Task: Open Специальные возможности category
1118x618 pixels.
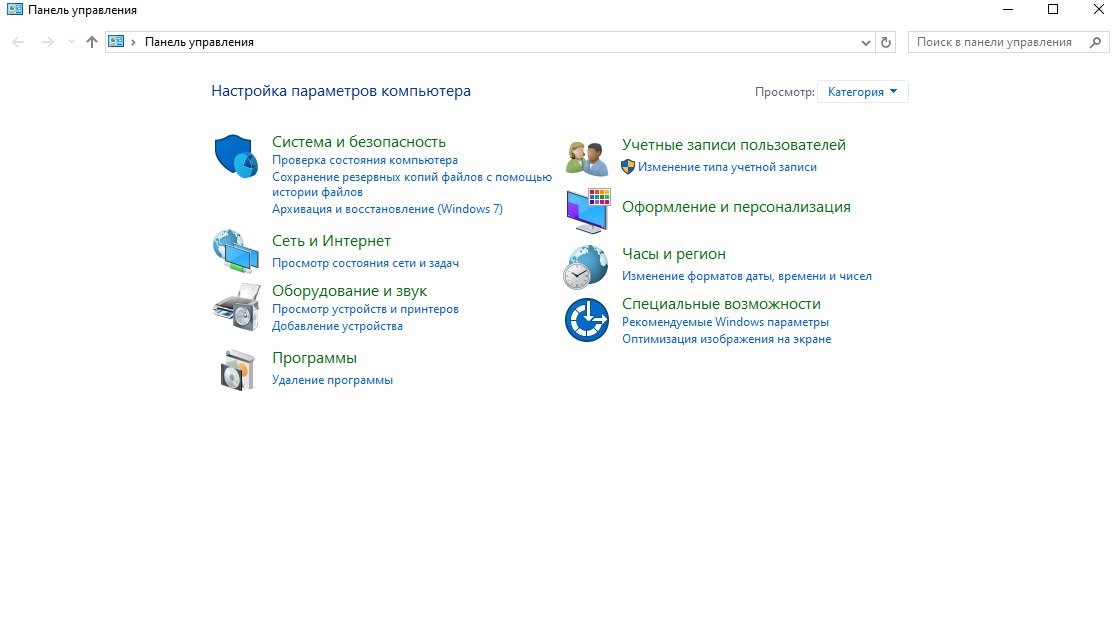Action: click(722, 304)
